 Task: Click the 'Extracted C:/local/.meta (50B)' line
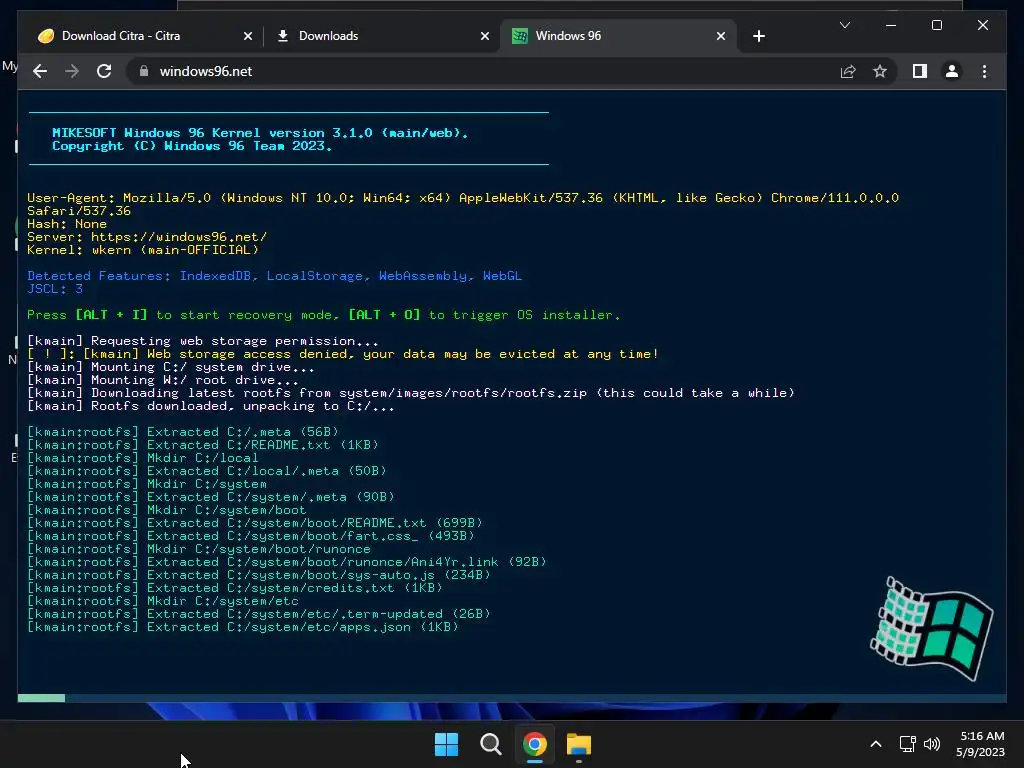[x=206, y=471]
